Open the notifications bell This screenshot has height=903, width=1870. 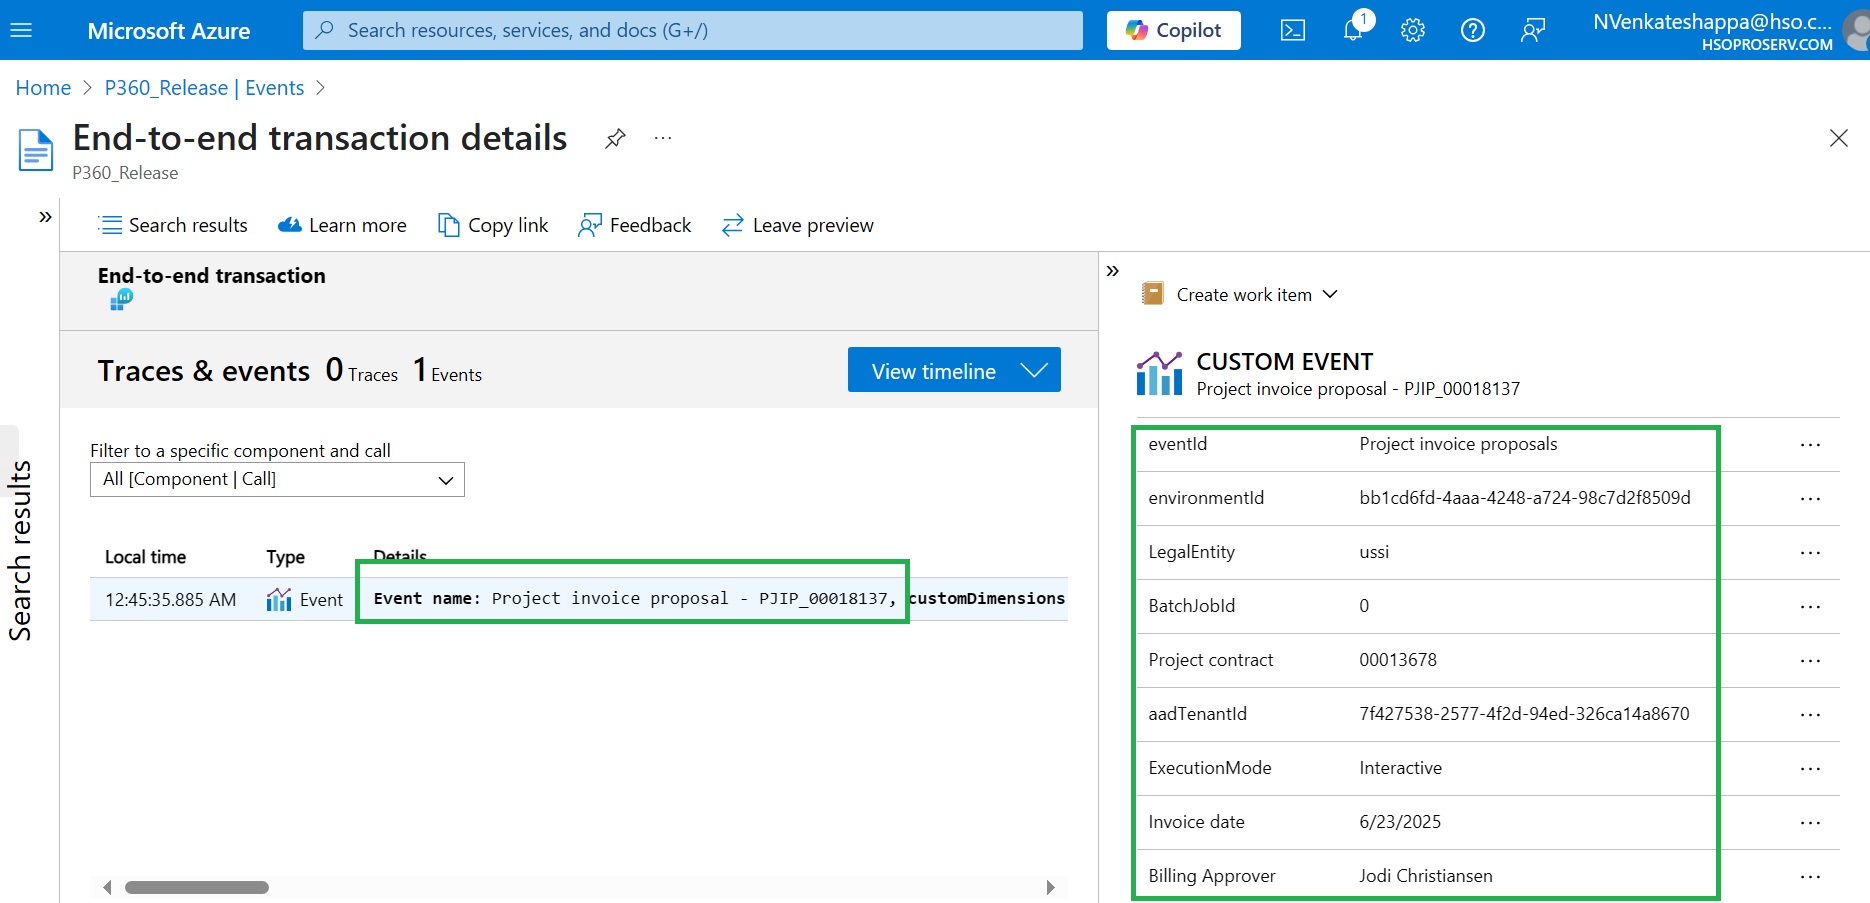(1353, 30)
